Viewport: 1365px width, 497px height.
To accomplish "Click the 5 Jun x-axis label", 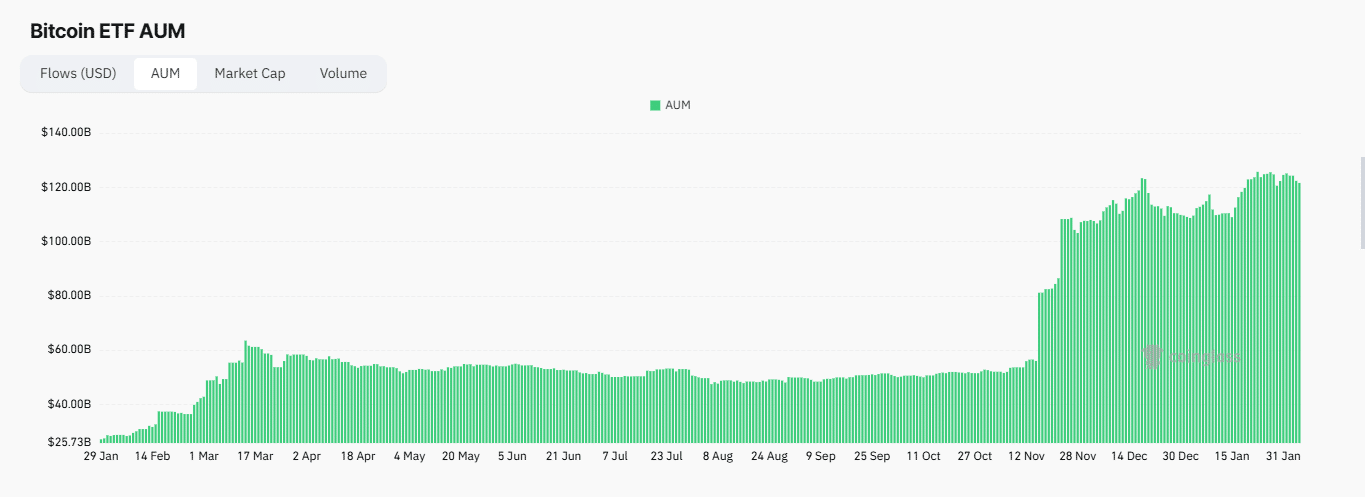I will point(511,456).
